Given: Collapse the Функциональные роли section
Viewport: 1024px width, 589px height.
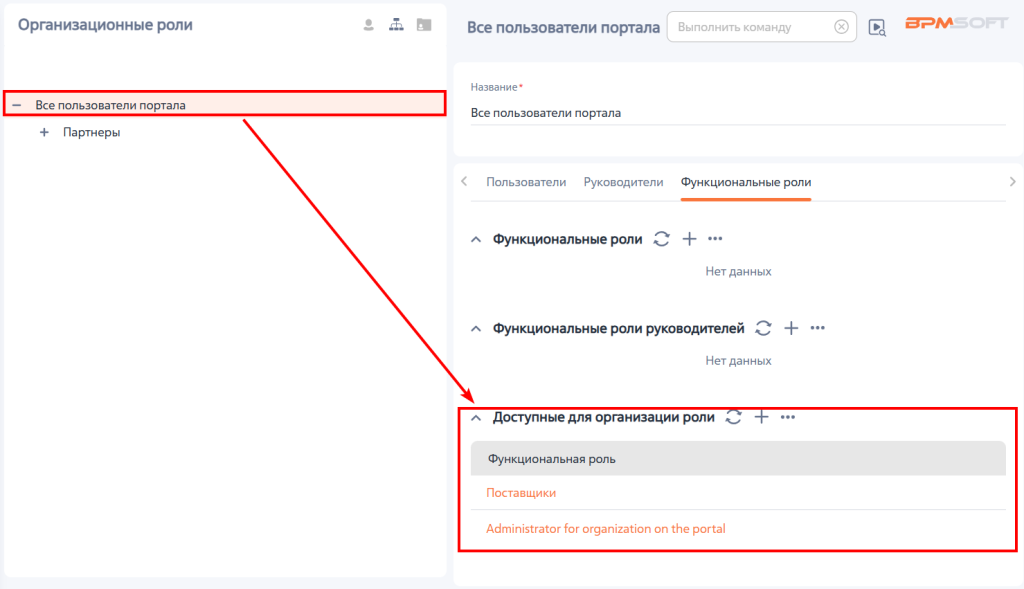Looking at the screenshot, I should pos(475,240).
